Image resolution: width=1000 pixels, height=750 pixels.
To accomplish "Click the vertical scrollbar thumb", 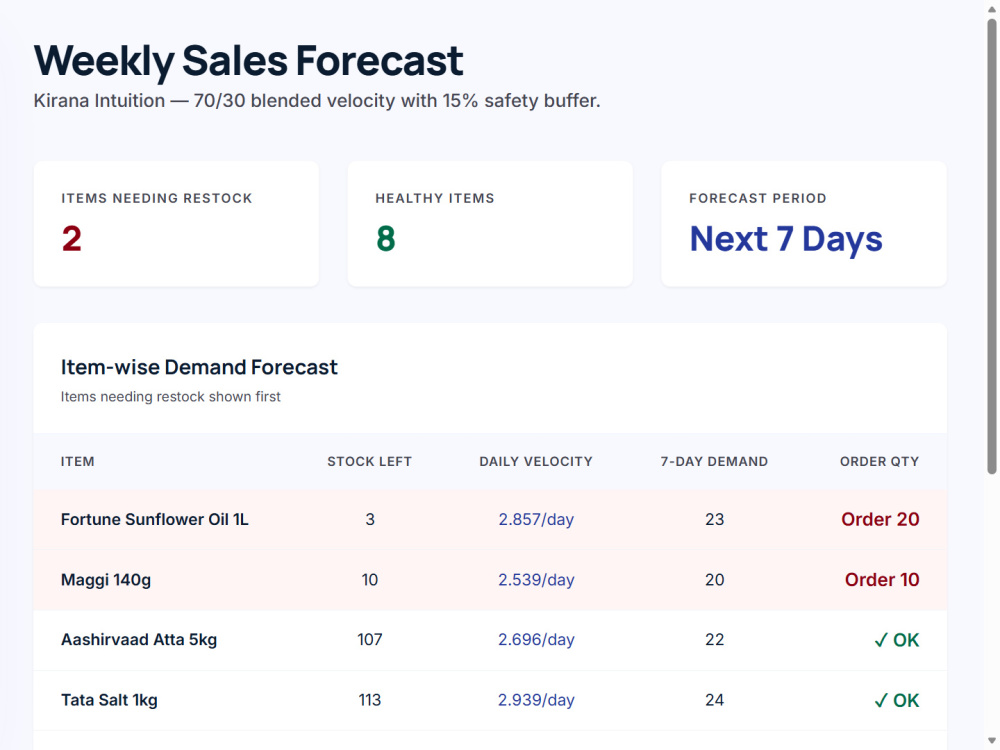I will 992,246.
